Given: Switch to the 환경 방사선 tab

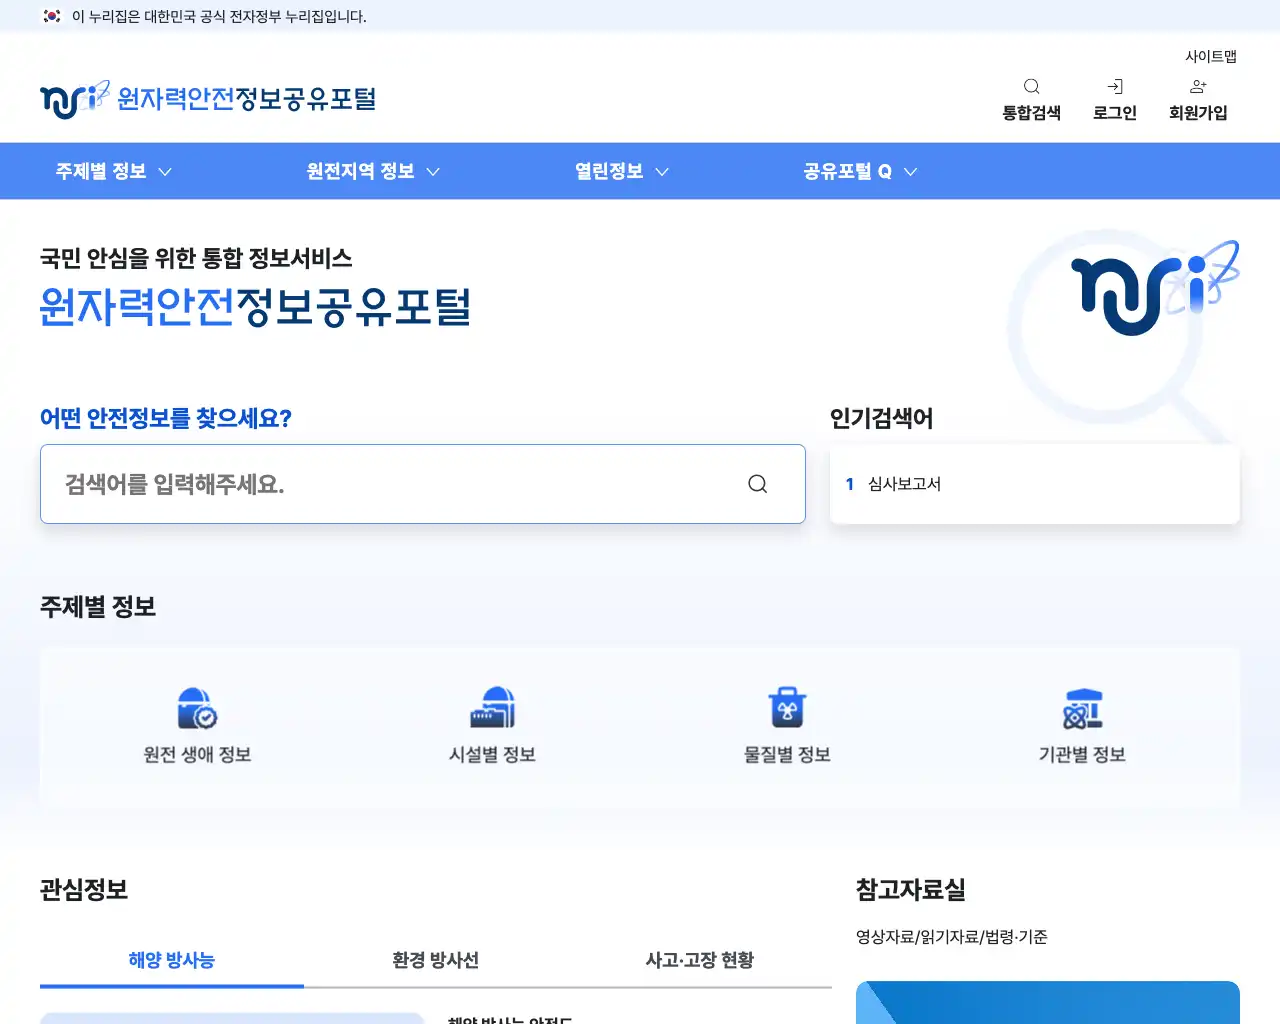Looking at the screenshot, I should 436,960.
